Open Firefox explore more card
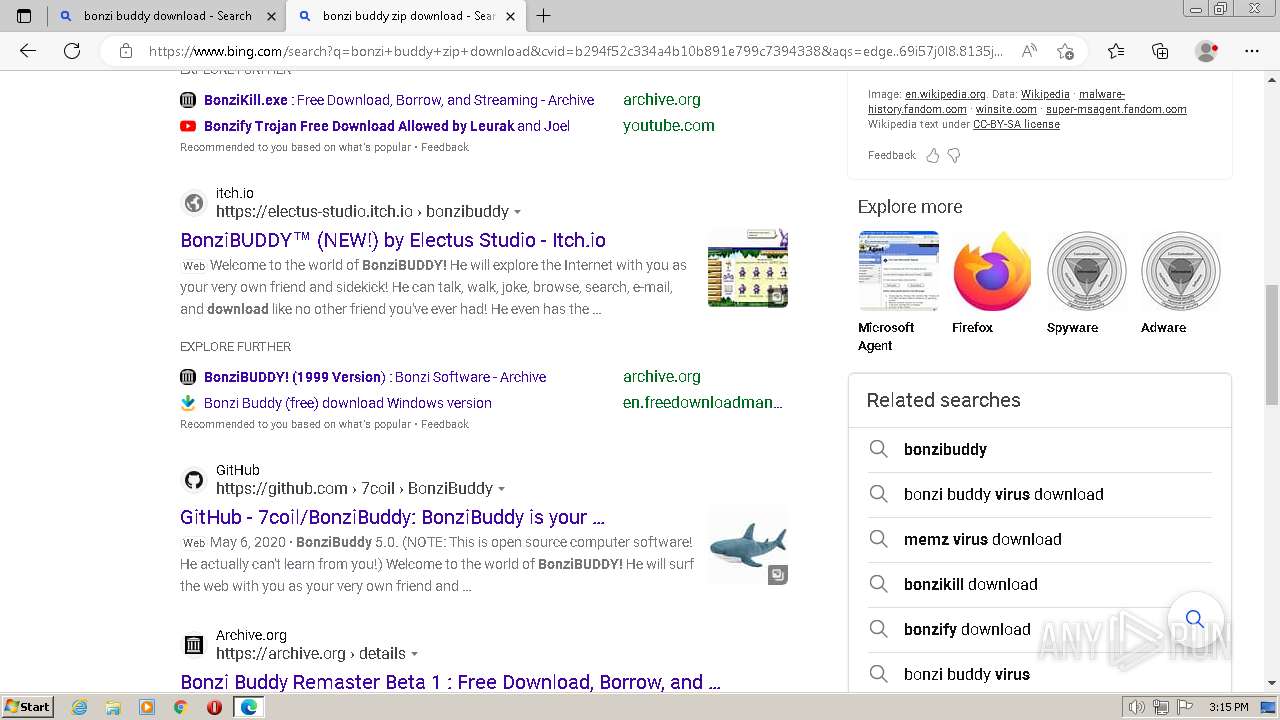 tap(992, 283)
